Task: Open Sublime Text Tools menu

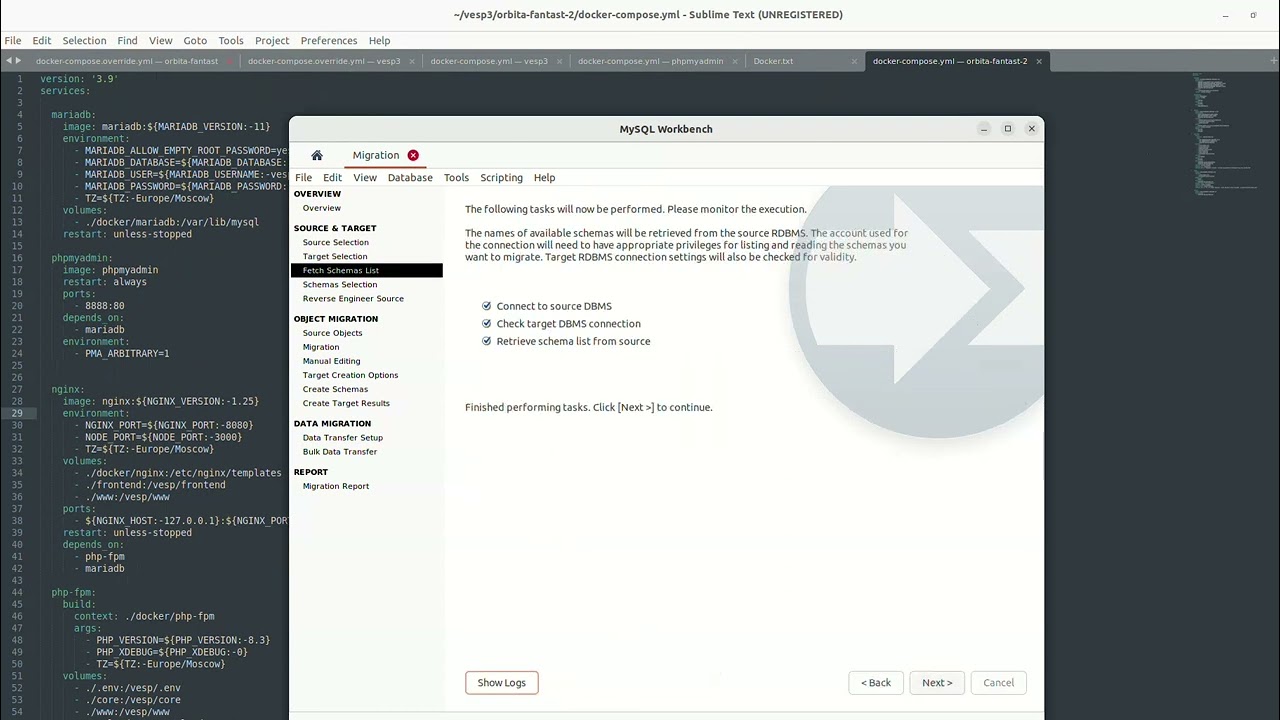Action: [231, 41]
